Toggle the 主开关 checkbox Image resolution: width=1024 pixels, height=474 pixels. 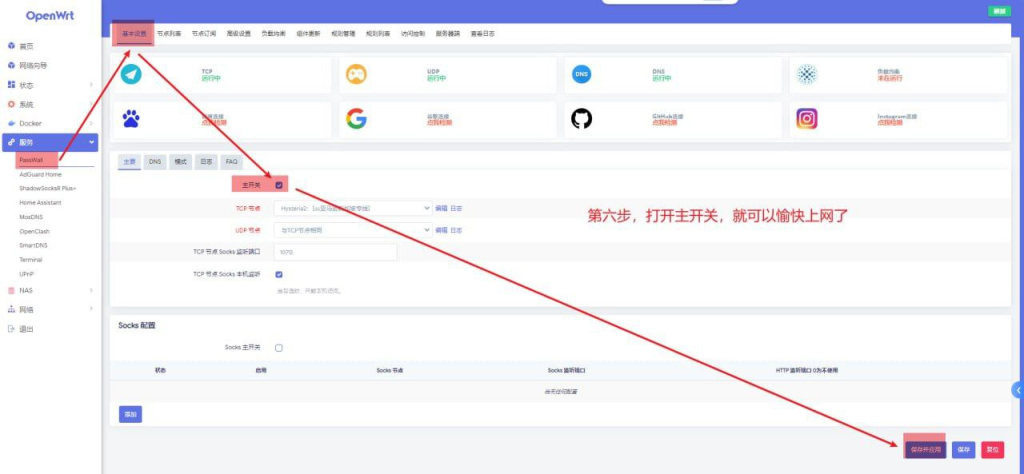279,185
